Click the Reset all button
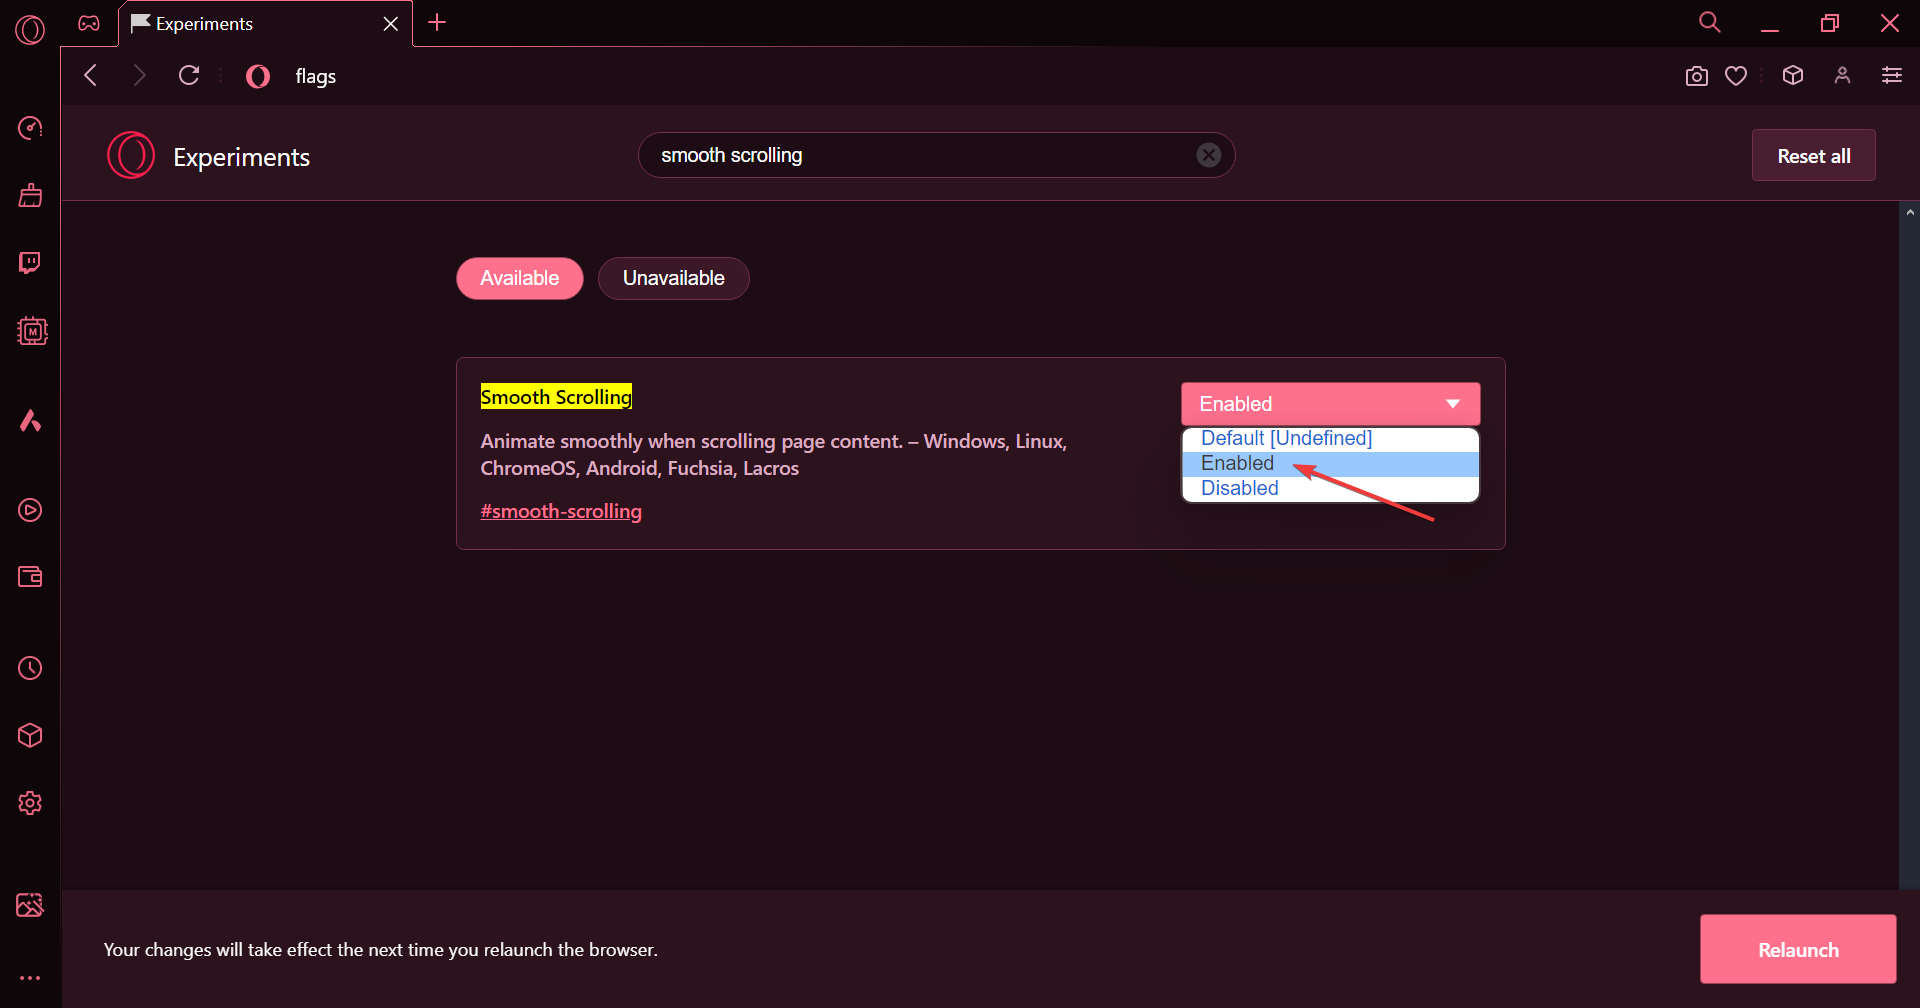 [1813, 156]
